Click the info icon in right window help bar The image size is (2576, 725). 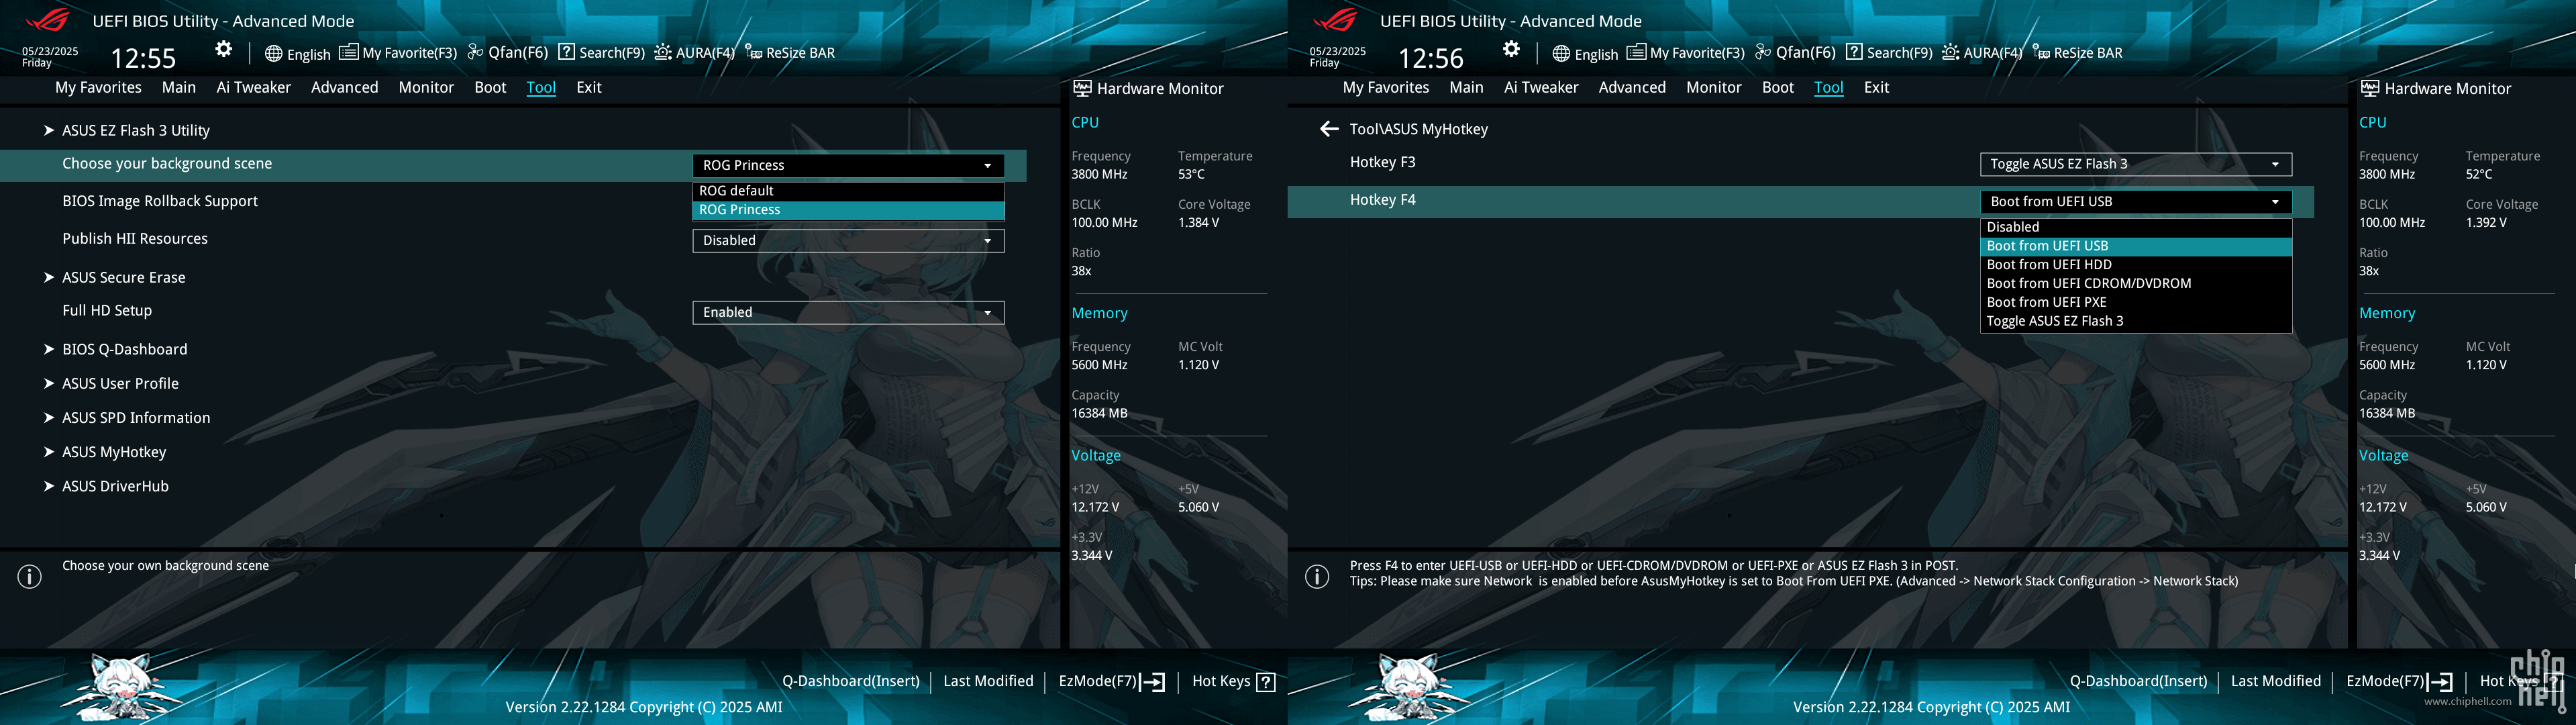(x=1318, y=577)
